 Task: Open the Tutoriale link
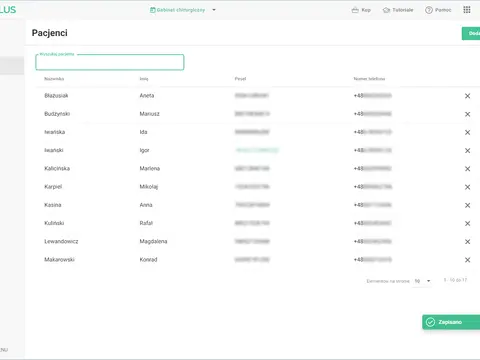[398, 10]
